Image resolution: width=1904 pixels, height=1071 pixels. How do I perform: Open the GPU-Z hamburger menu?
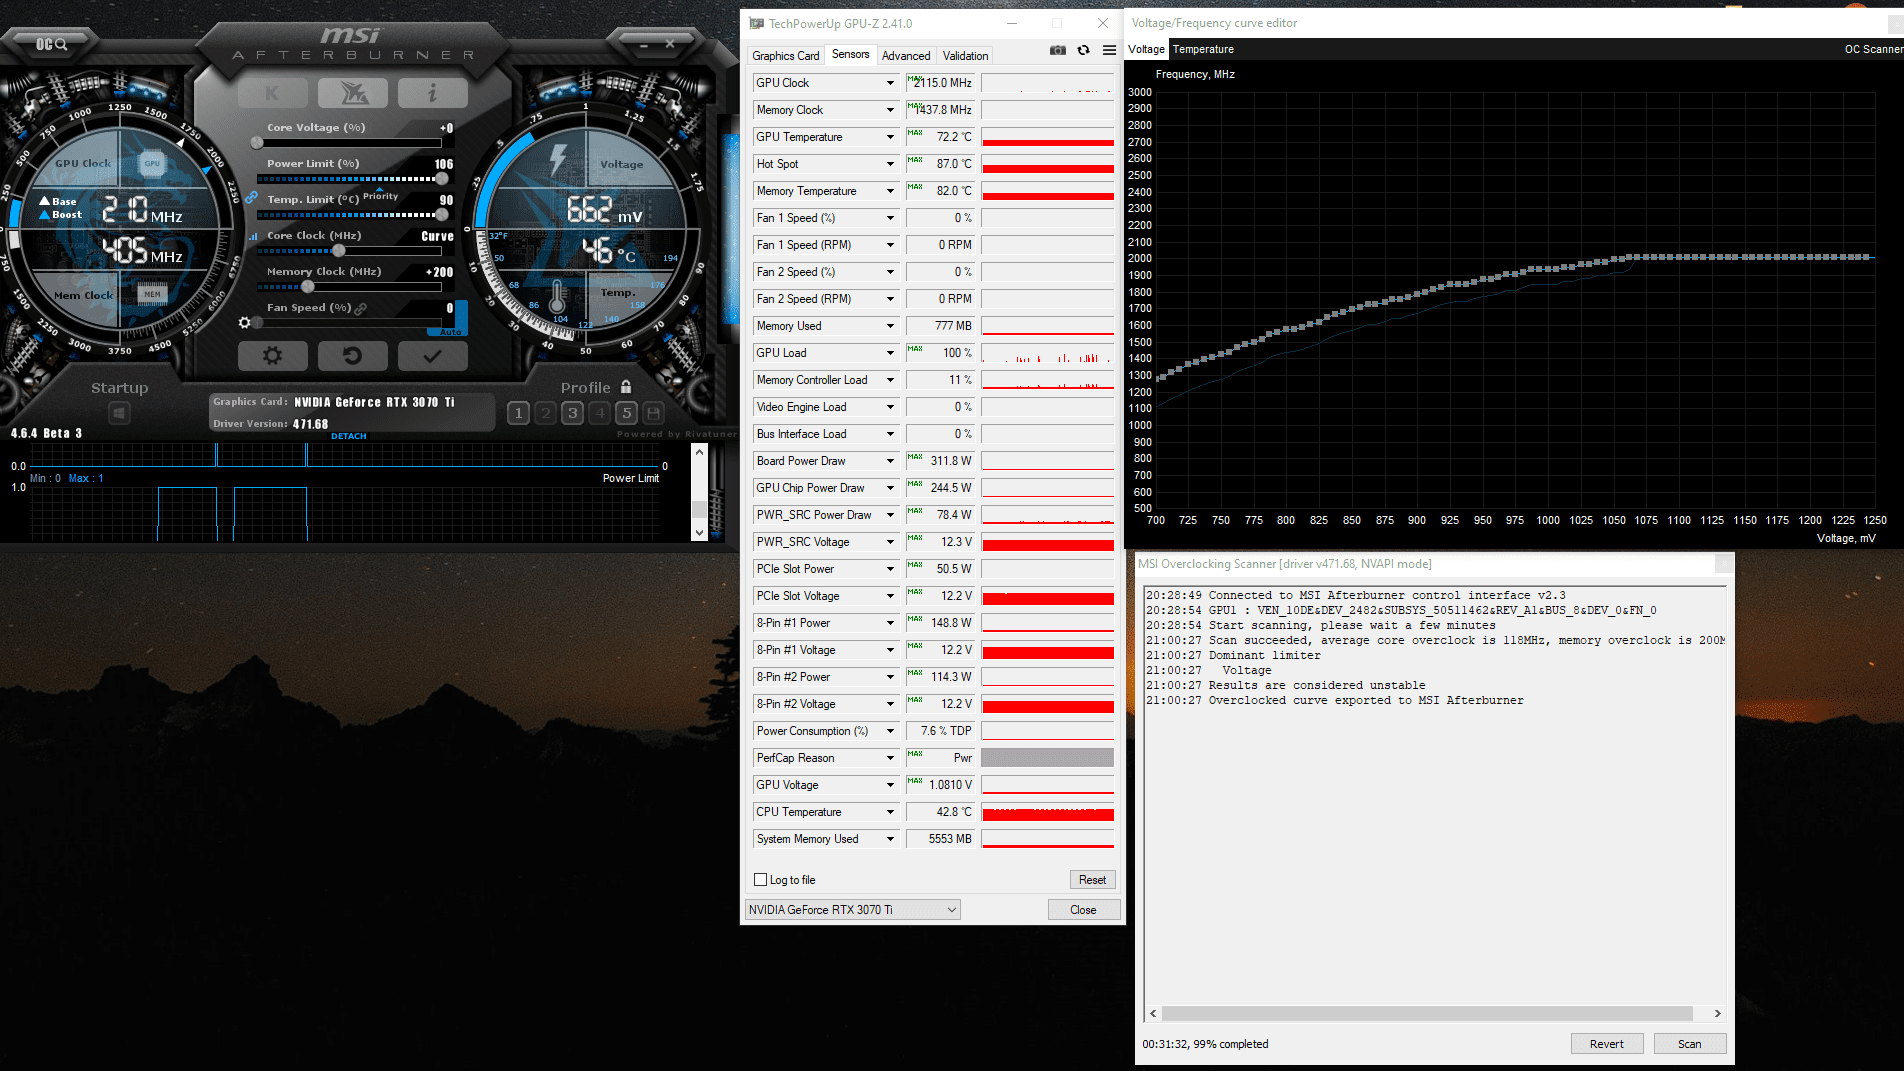[x=1109, y=50]
